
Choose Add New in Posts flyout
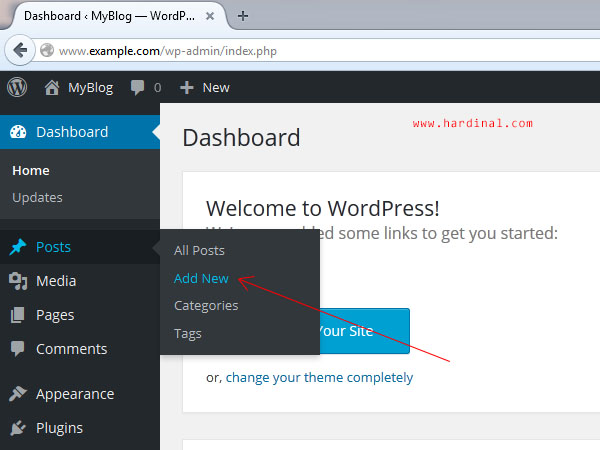click(201, 279)
